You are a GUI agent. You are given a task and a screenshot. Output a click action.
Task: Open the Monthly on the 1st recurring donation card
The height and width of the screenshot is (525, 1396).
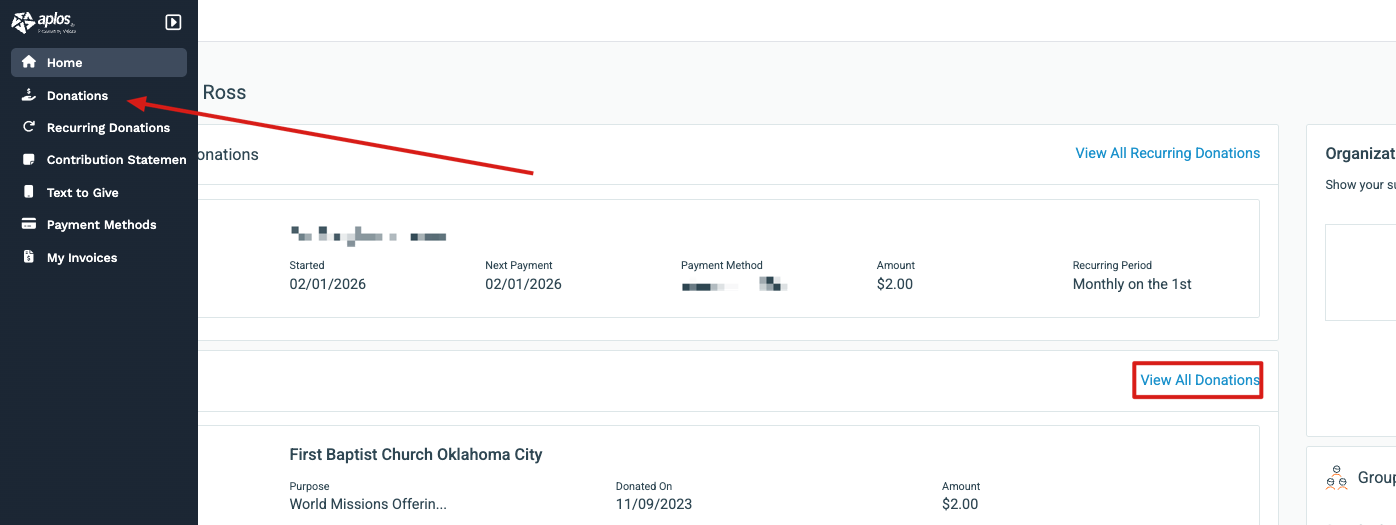point(1131,284)
